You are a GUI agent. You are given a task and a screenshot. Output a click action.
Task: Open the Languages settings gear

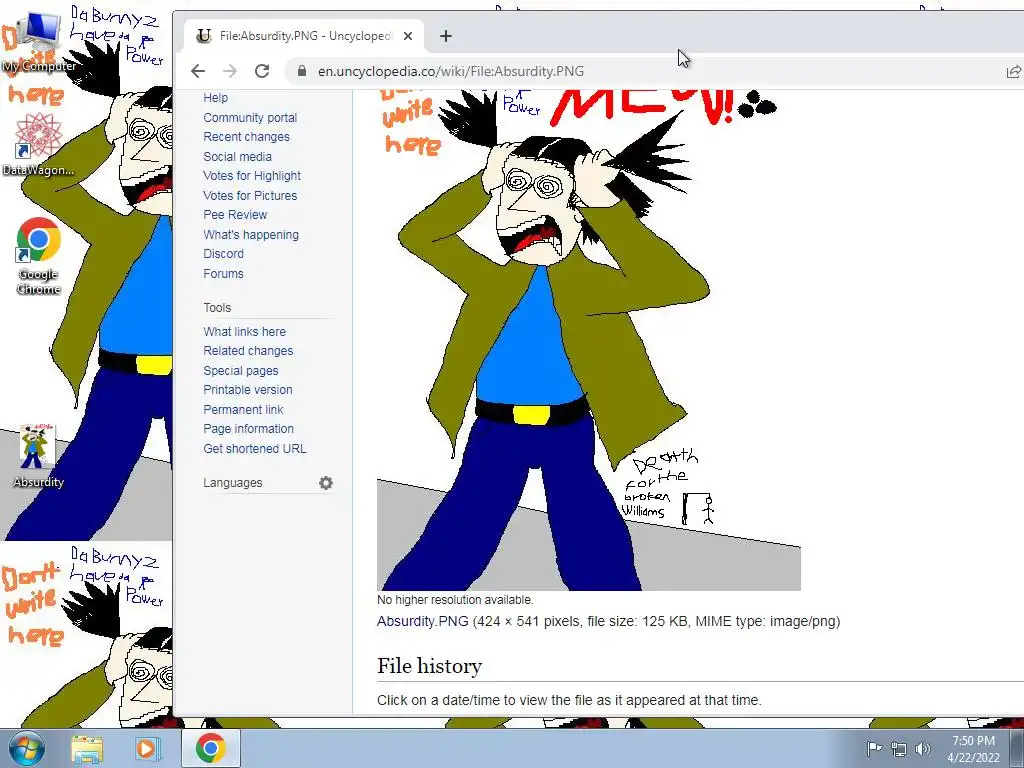326,483
